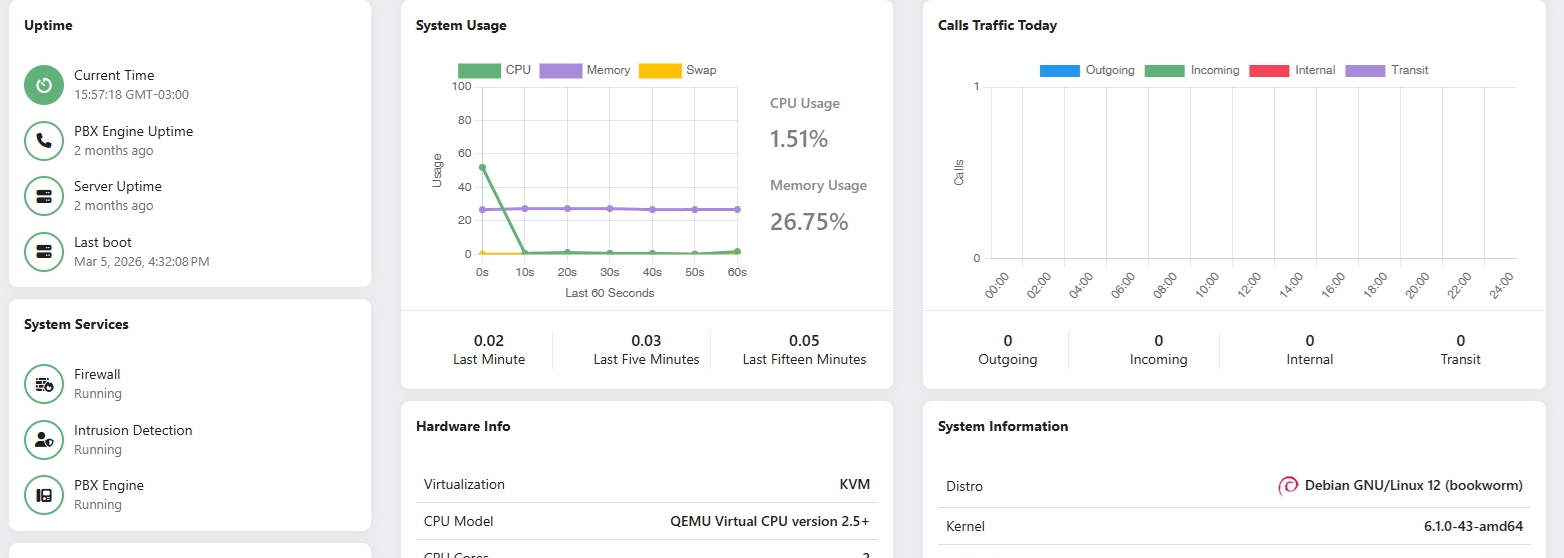
Task: Click the Firewall Running status text
Action: (x=98, y=394)
